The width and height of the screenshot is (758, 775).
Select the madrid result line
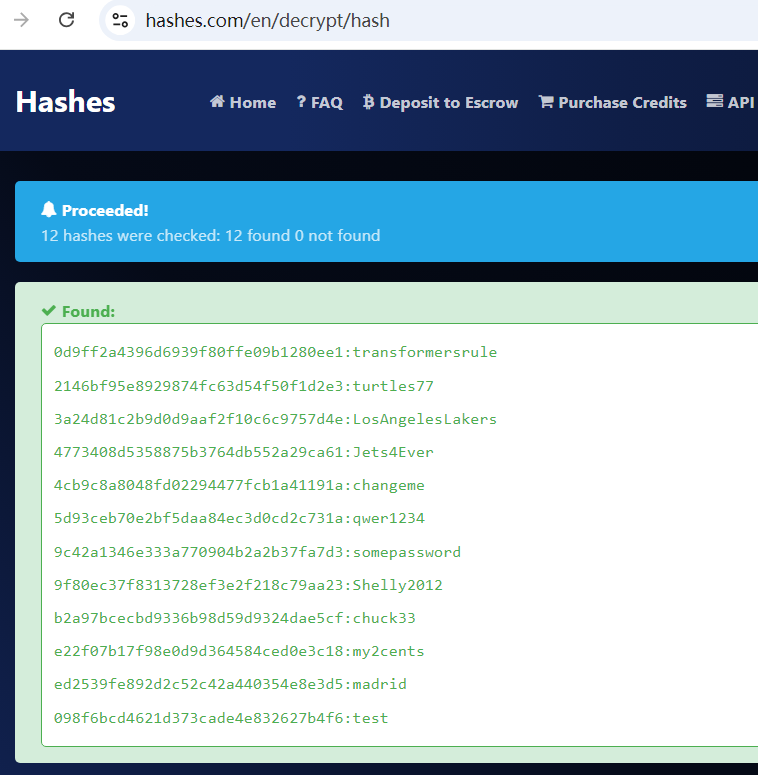tap(230, 684)
